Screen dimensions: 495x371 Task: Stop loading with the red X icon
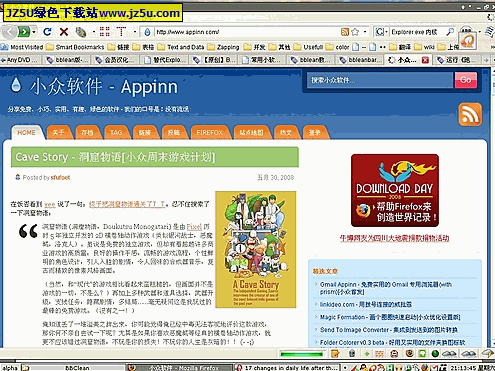click(x=64, y=32)
